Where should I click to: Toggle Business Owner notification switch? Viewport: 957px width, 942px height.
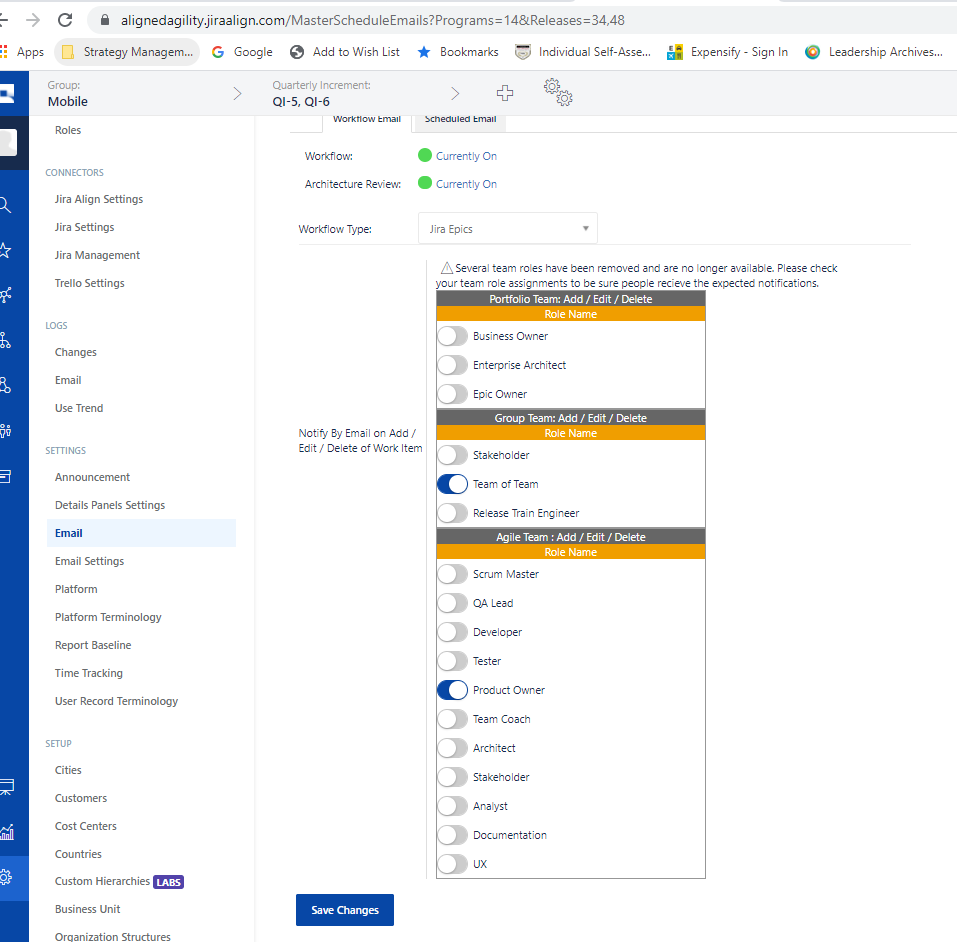click(x=452, y=336)
